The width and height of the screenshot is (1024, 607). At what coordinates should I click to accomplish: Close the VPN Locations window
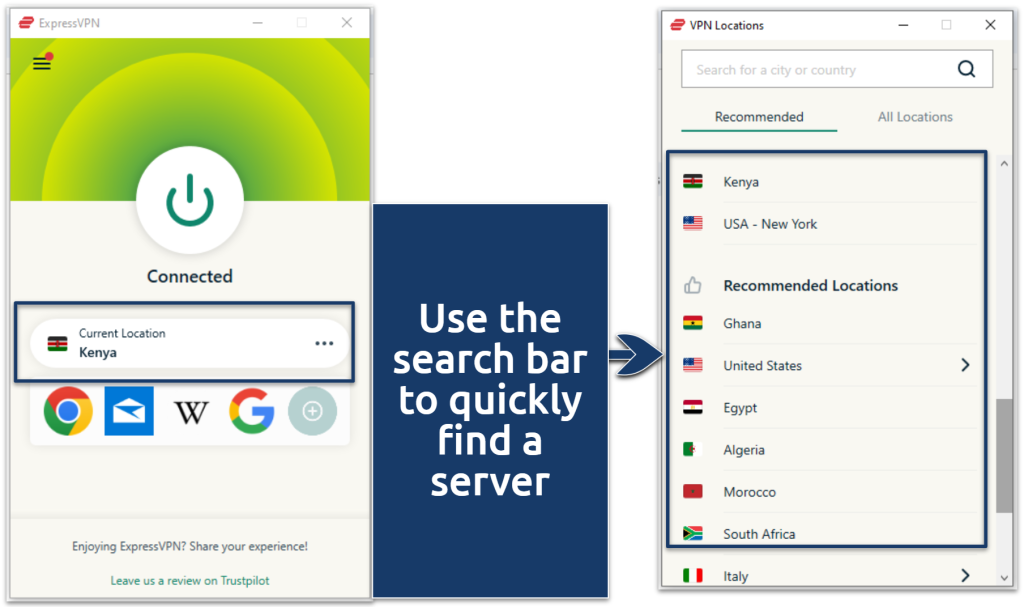coord(990,25)
